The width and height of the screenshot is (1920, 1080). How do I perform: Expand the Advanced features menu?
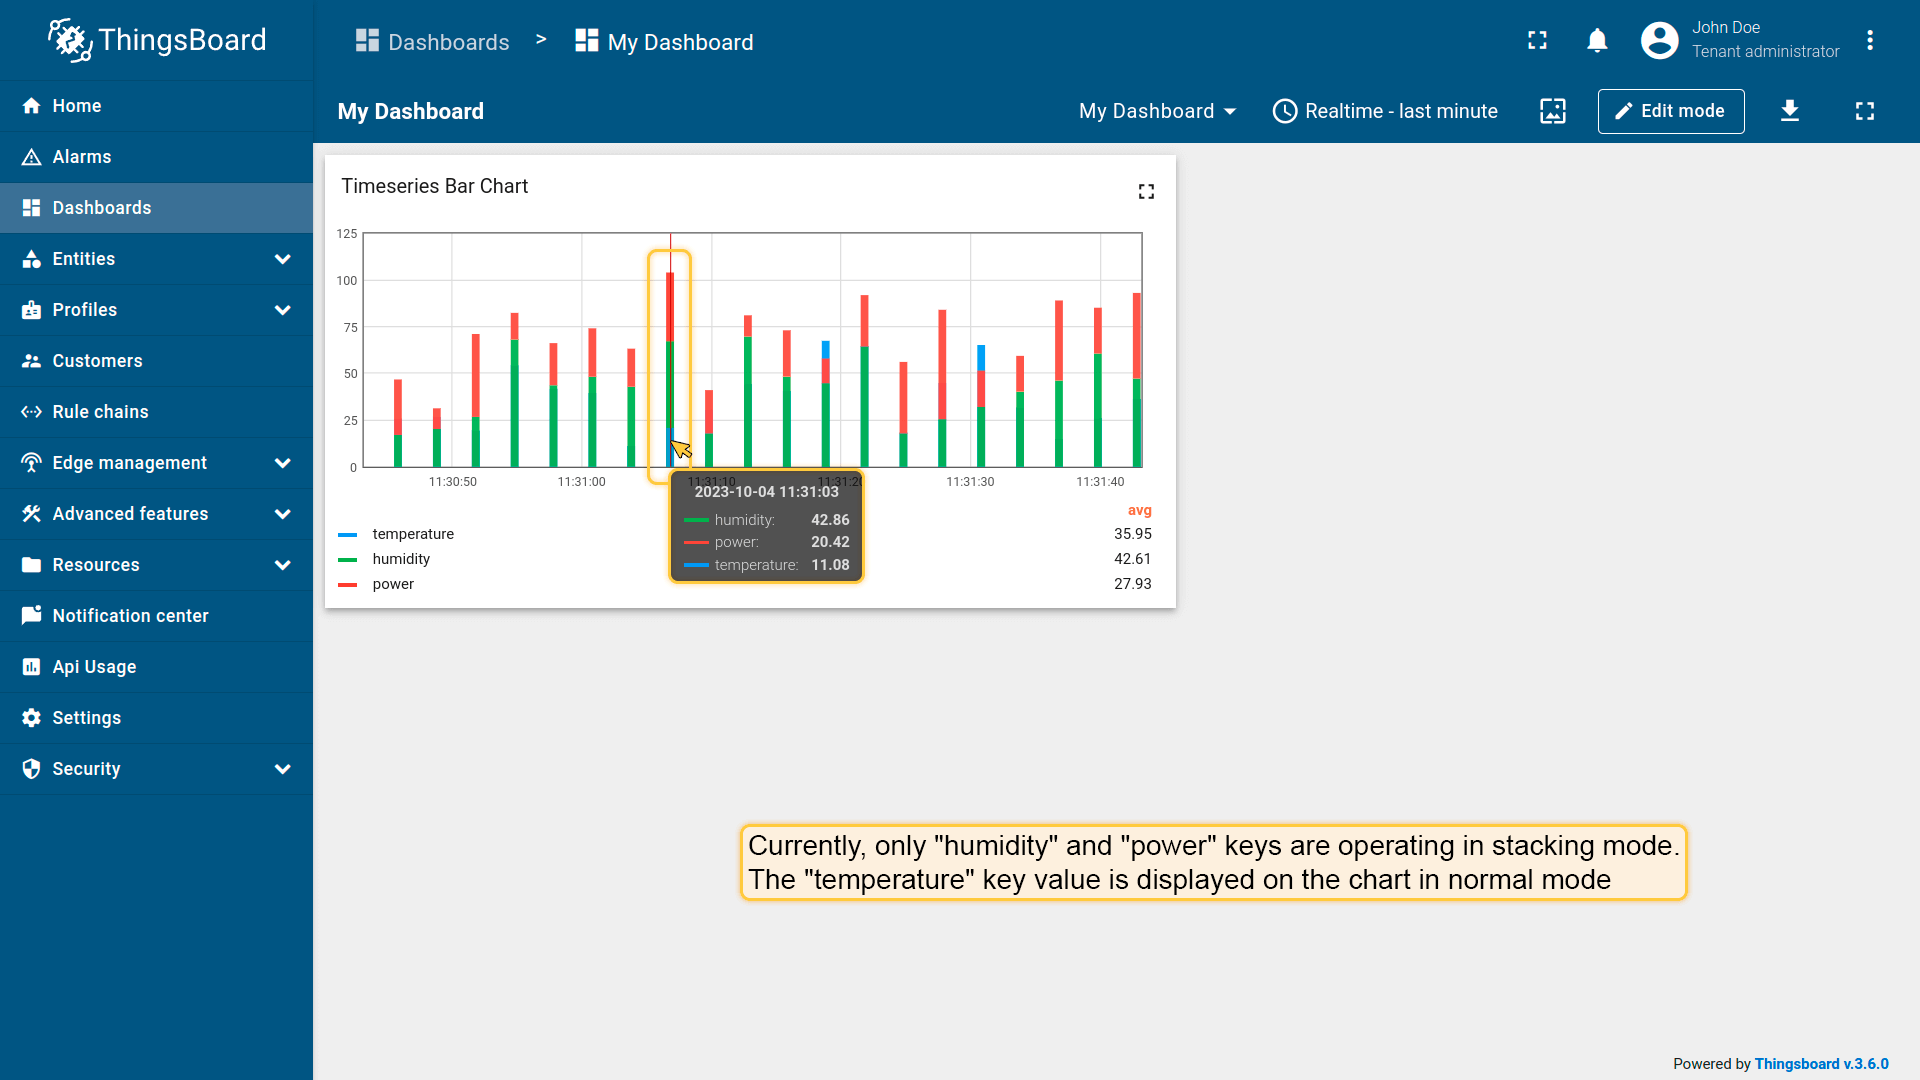[157, 514]
